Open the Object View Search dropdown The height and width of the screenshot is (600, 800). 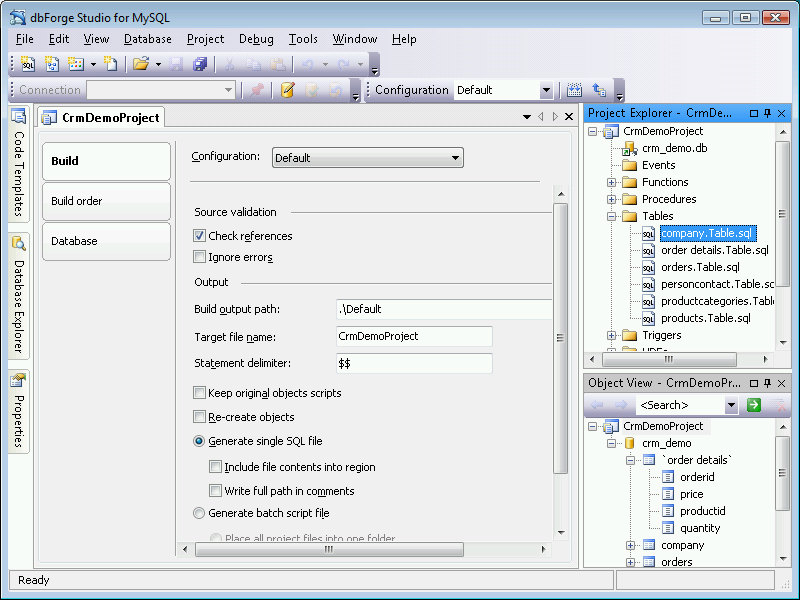tap(732, 405)
